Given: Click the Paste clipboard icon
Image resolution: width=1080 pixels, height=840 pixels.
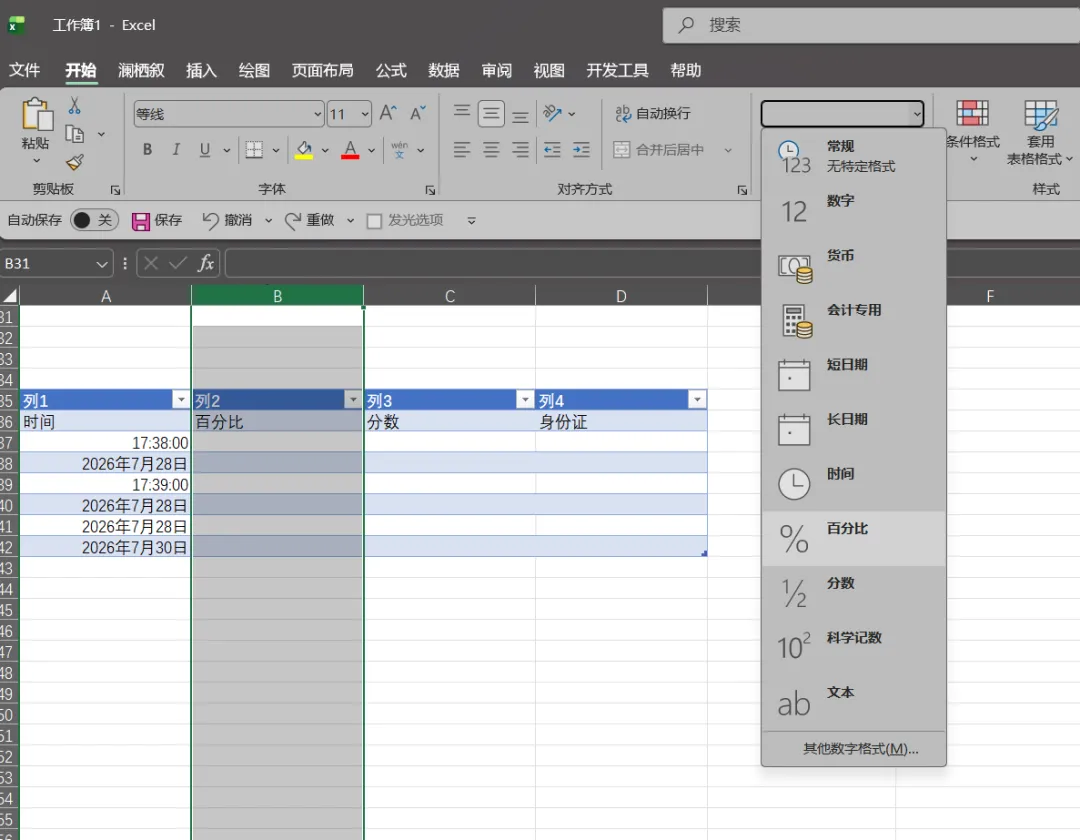Looking at the screenshot, I should [37, 114].
